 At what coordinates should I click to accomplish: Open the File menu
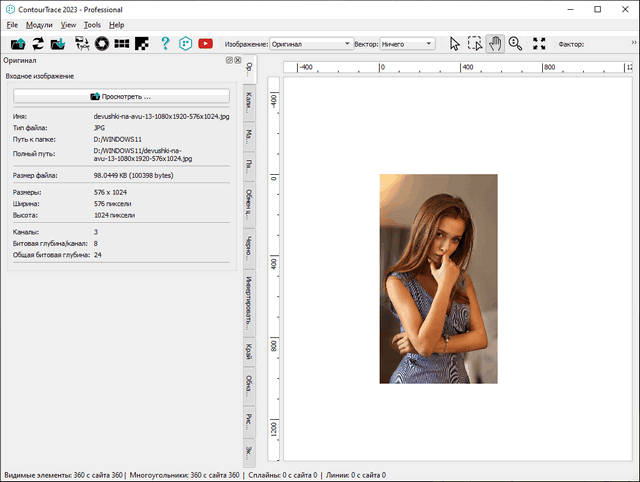coord(12,25)
